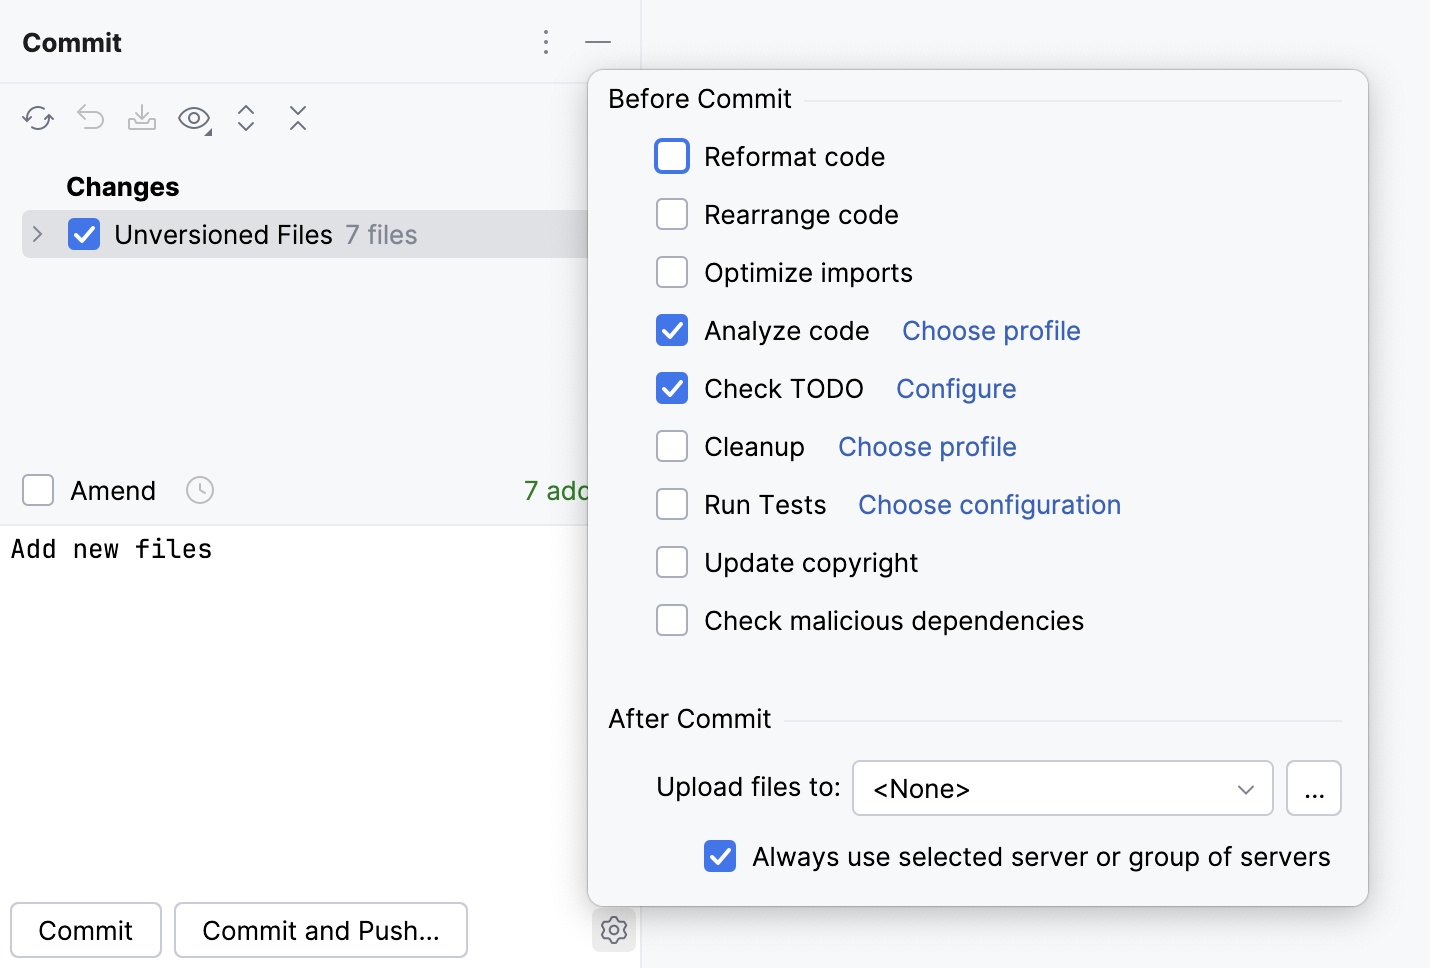Click Configure next to Check TODO
1430x968 pixels.
pos(955,388)
